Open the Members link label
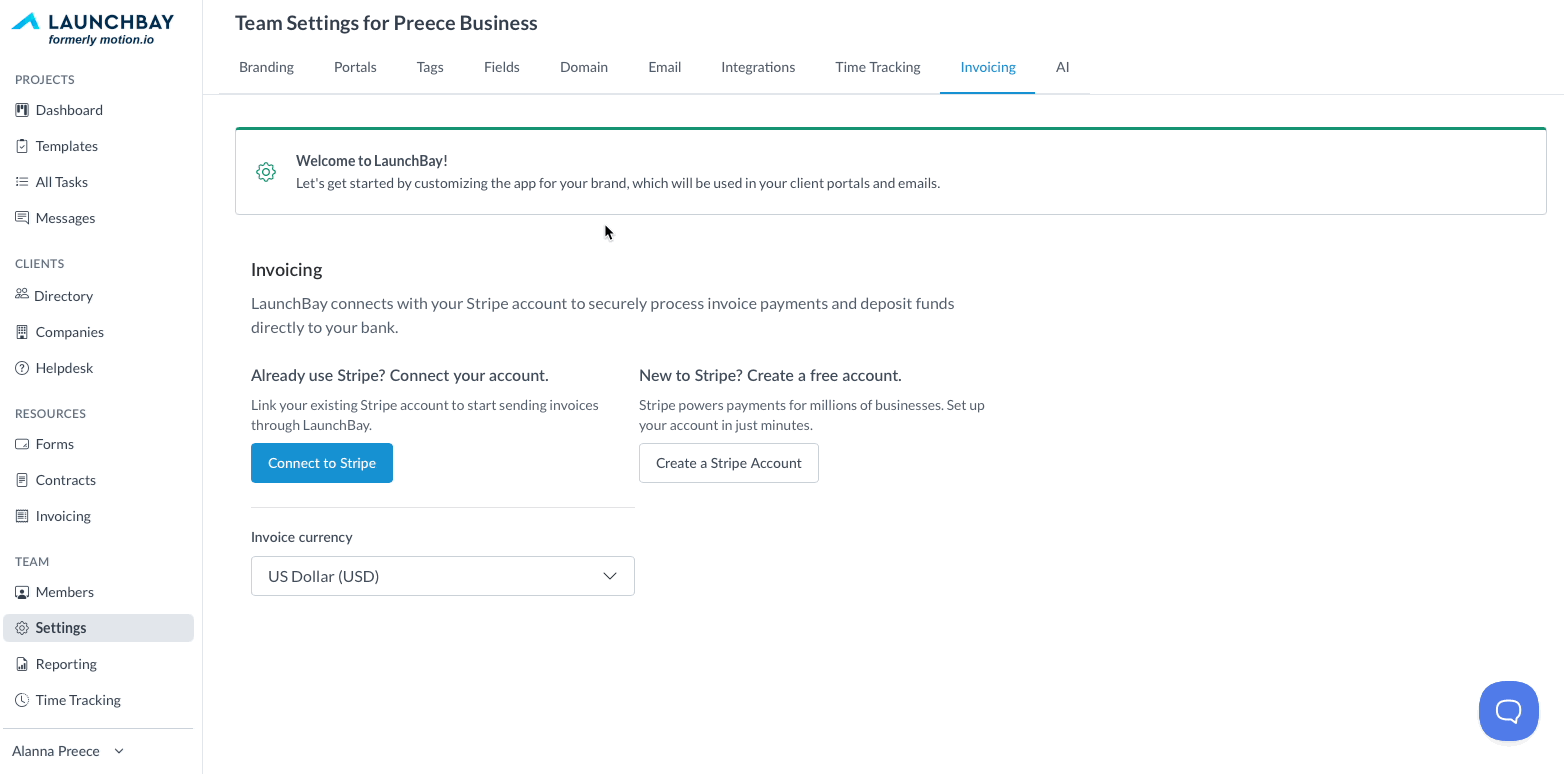The image size is (1564, 774). 65,592
